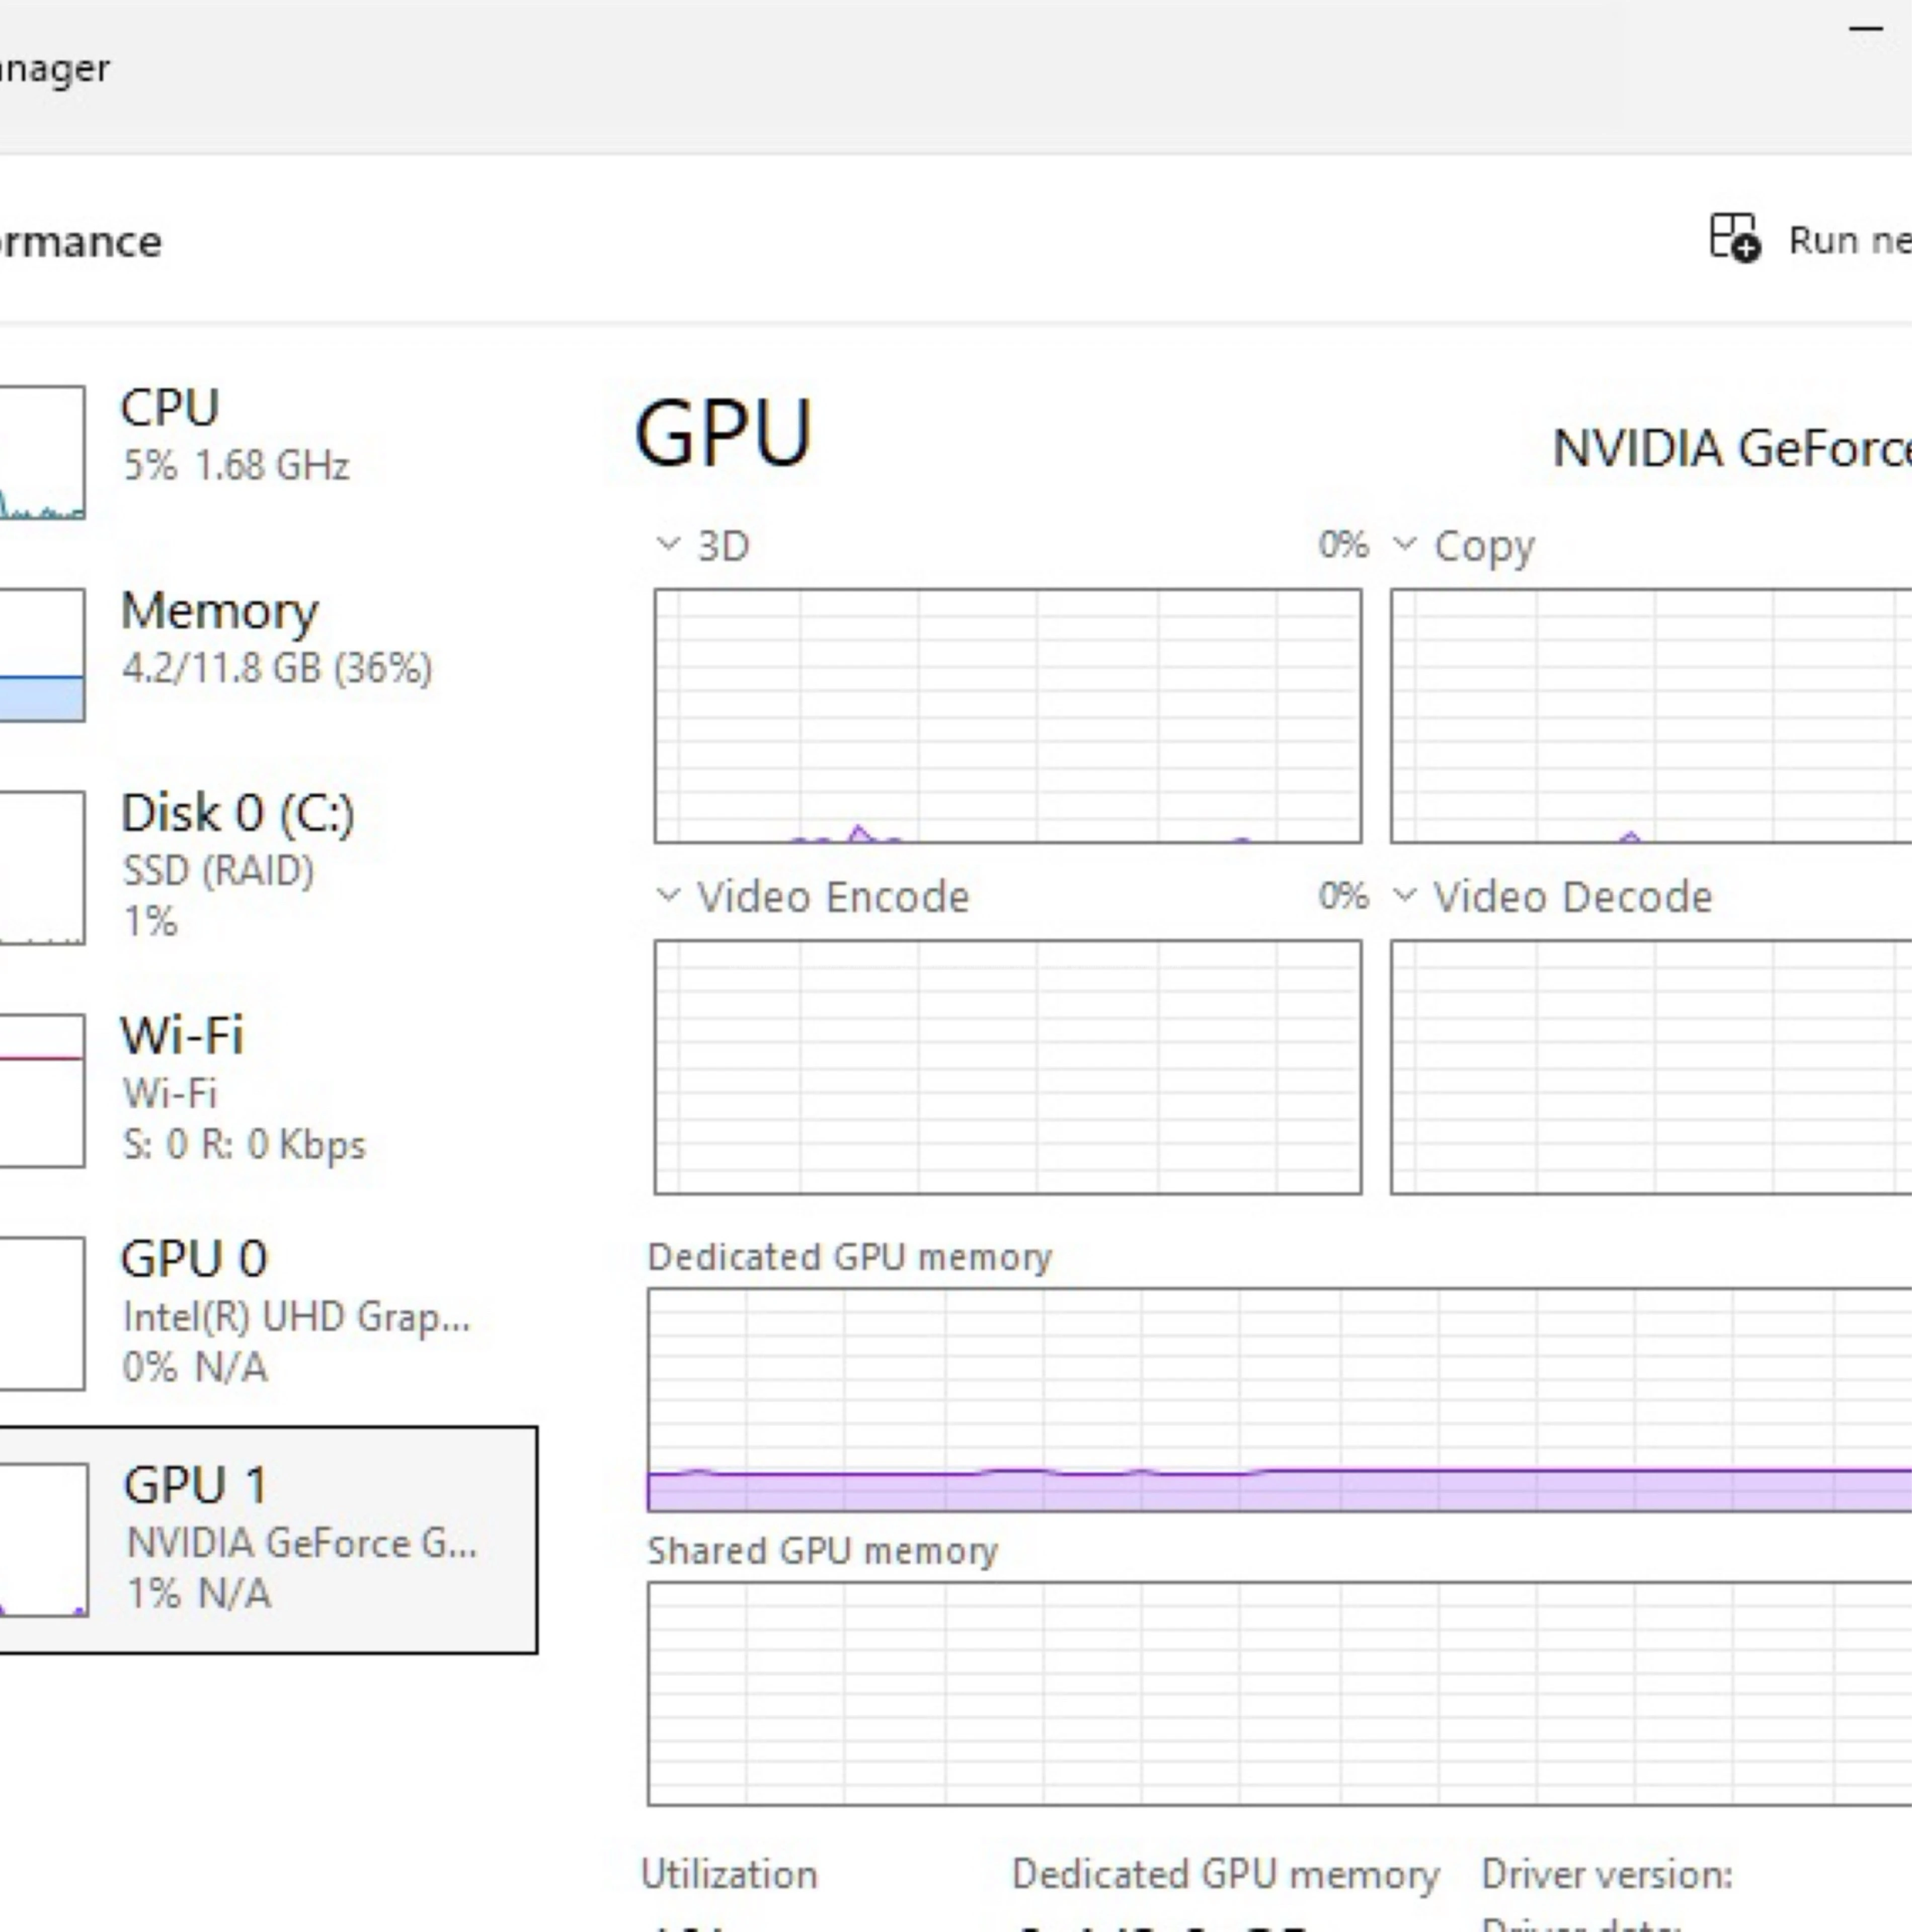Click the Driver version label
This screenshot has height=1932, width=1912.
pos(1607,1875)
